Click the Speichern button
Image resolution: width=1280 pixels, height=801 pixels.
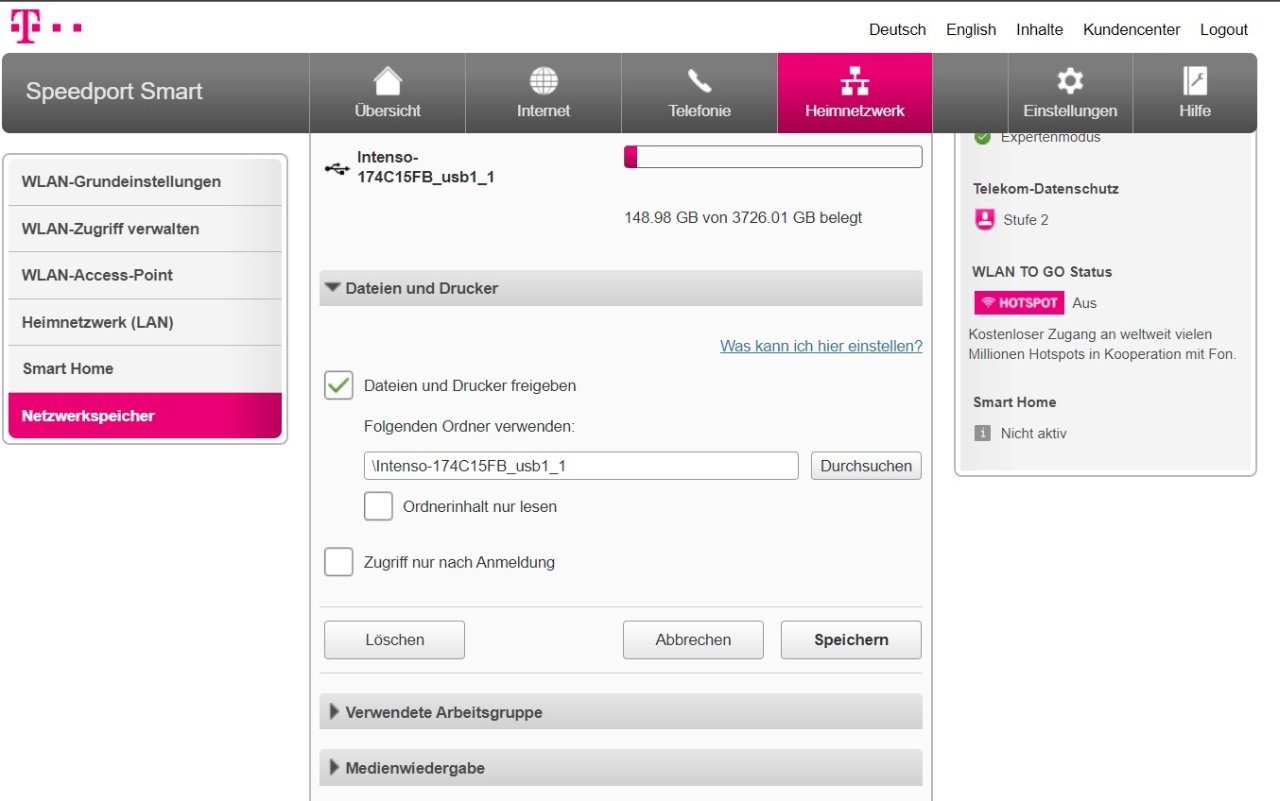(x=851, y=640)
